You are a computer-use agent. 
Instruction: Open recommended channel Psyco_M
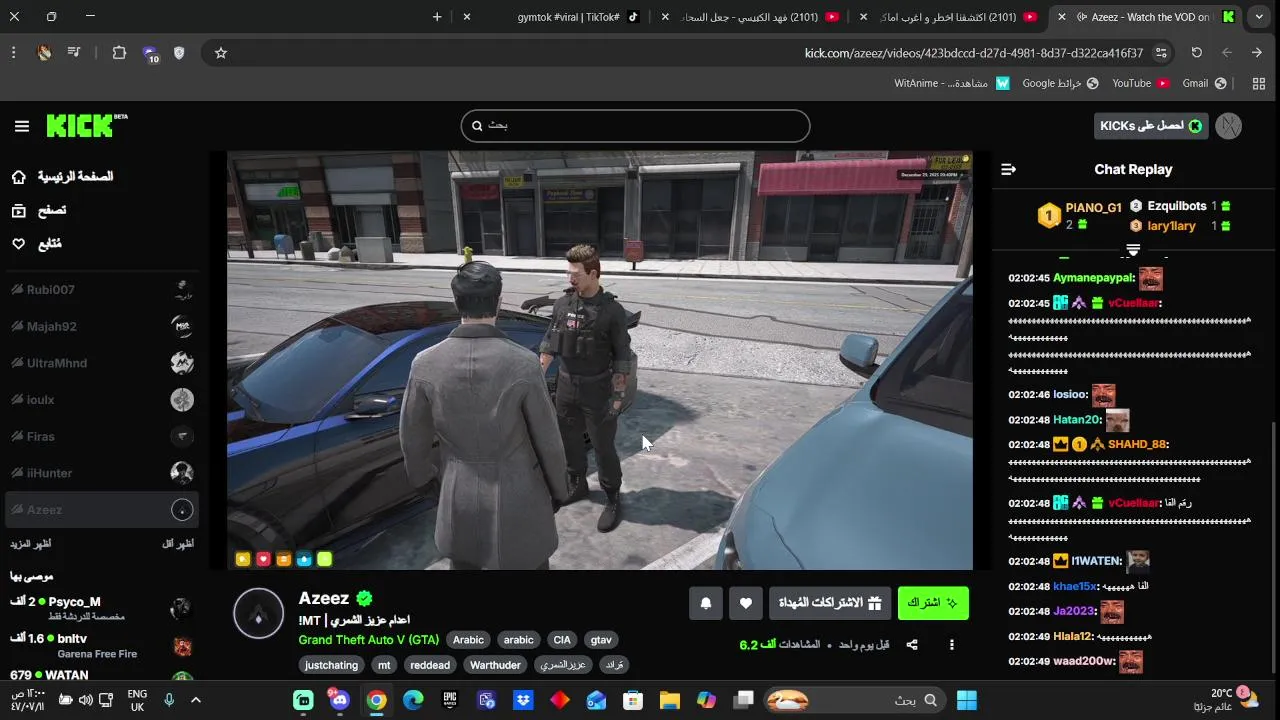click(x=102, y=607)
